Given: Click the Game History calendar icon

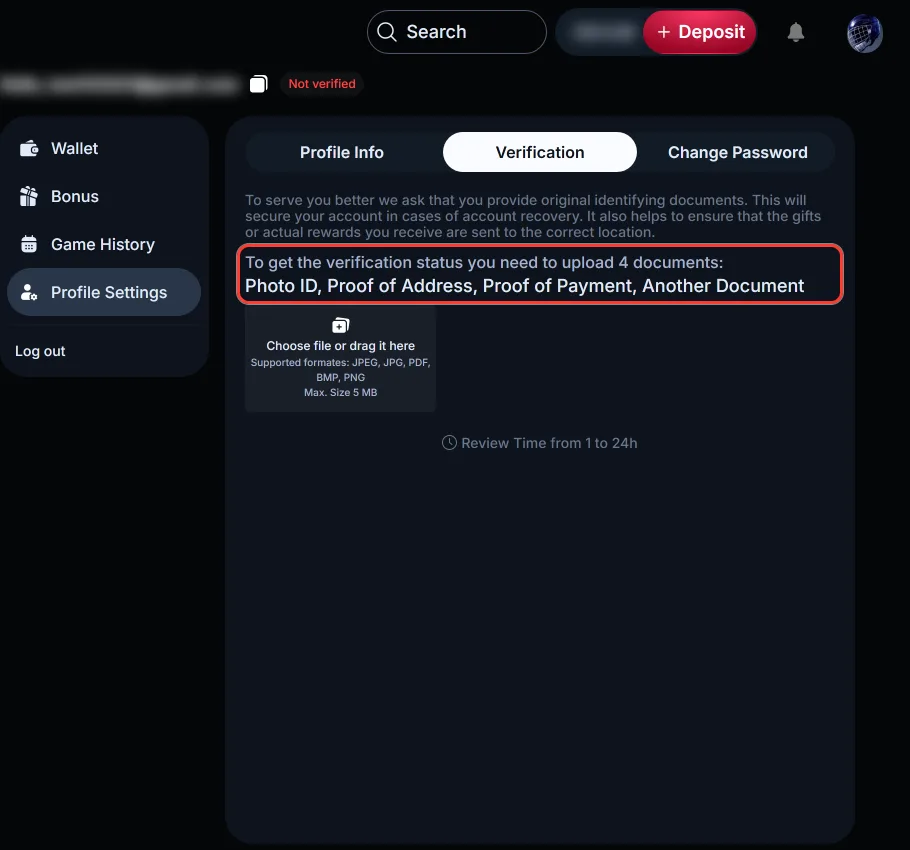Looking at the screenshot, I should pos(29,244).
